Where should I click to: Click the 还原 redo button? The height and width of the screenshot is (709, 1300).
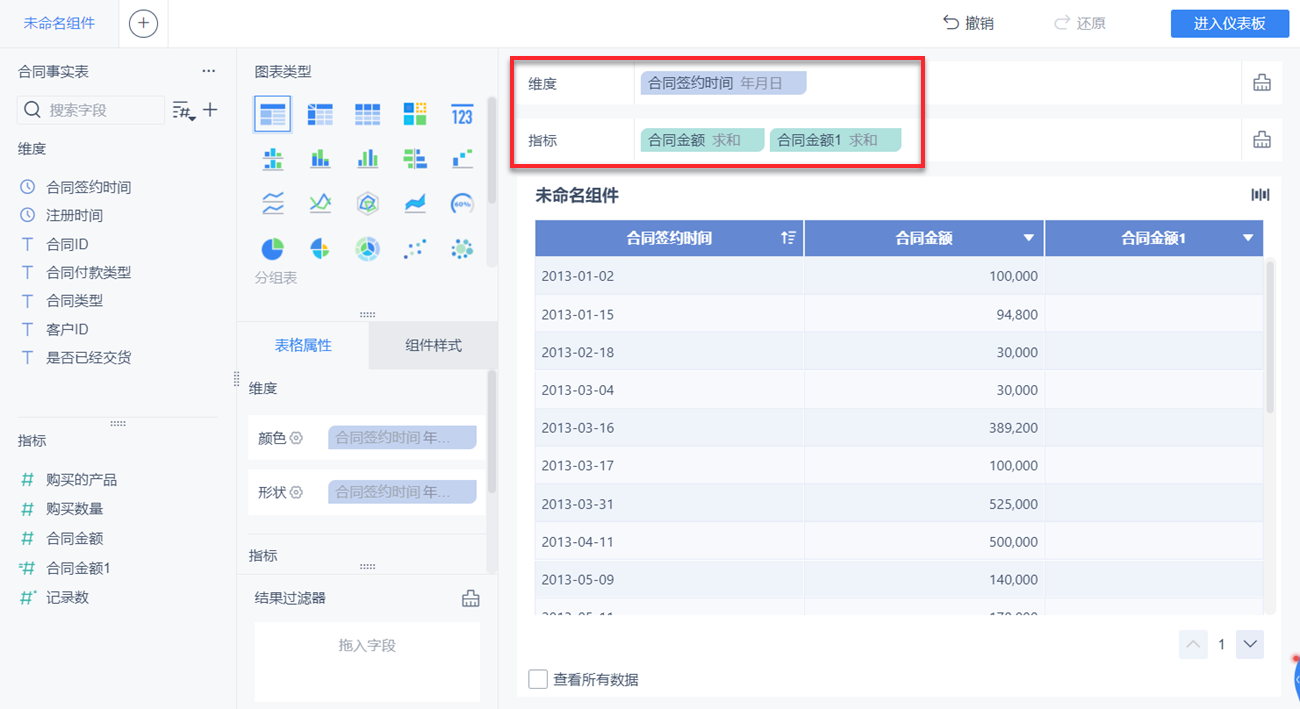[x=1080, y=23]
